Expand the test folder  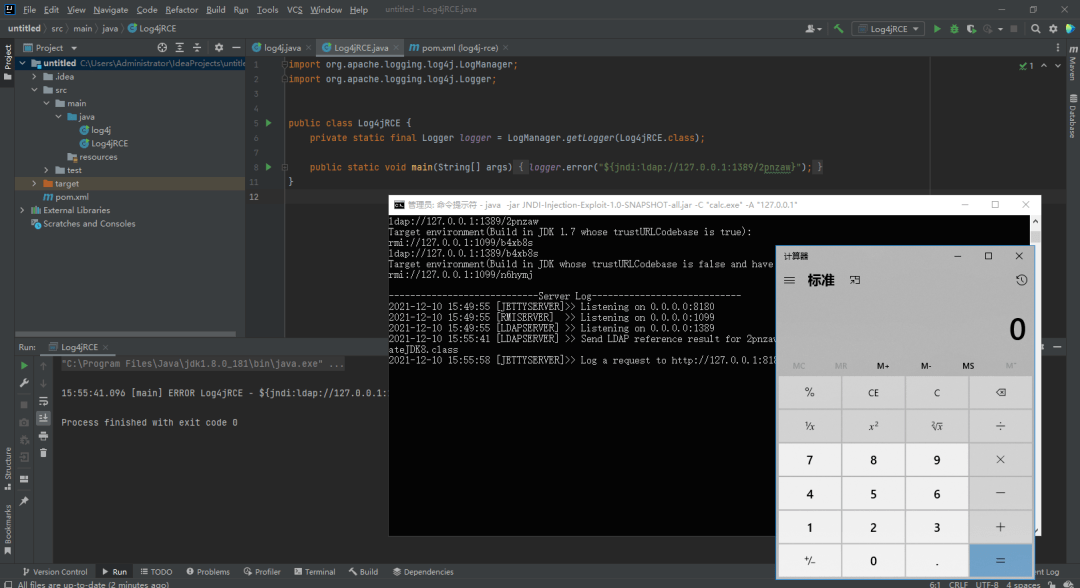[x=47, y=170]
